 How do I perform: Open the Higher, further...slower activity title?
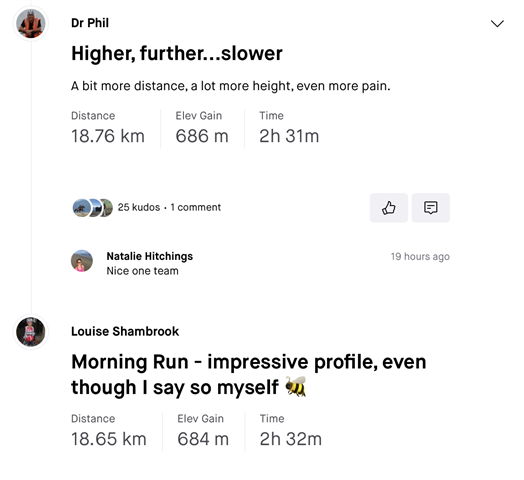[x=177, y=53]
